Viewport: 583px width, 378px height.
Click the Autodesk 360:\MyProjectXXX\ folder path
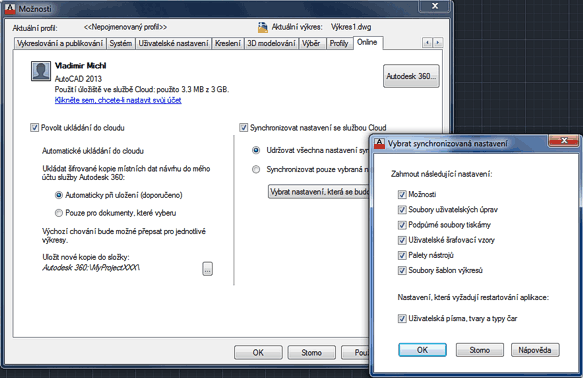(x=91, y=267)
